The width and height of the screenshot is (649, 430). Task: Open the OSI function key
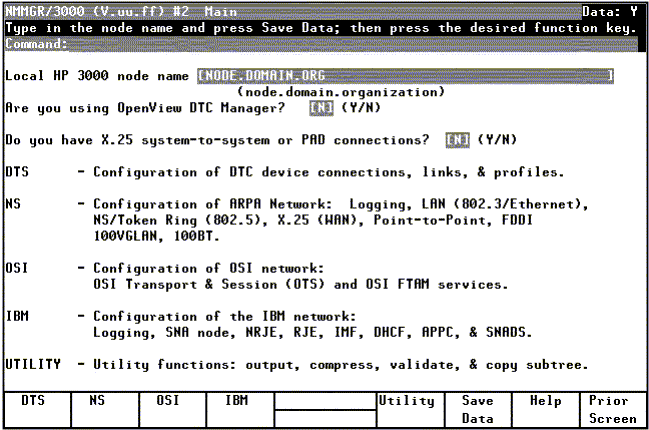[173, 409]
